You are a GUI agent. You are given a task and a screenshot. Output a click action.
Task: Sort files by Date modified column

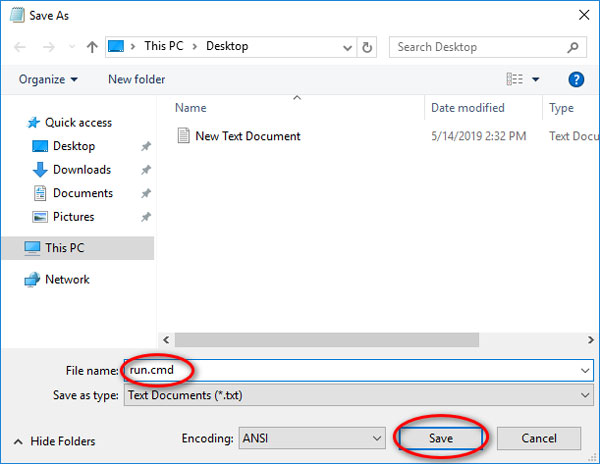point(467,108)
